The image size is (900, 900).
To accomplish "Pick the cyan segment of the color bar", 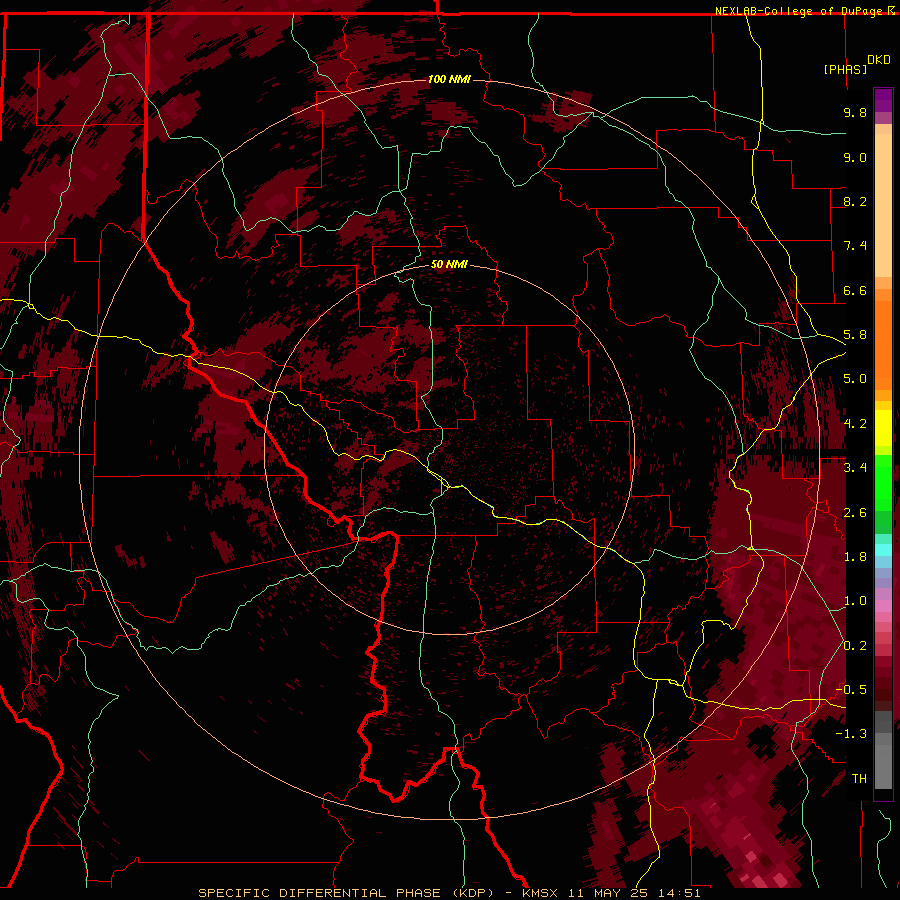I will point(883,550).
